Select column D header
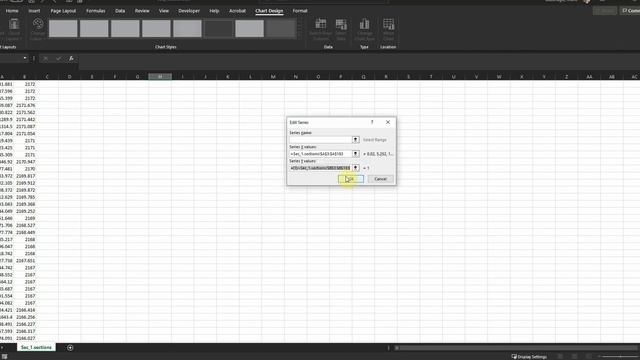Screen dimensions: 640x360 point(69,77)
